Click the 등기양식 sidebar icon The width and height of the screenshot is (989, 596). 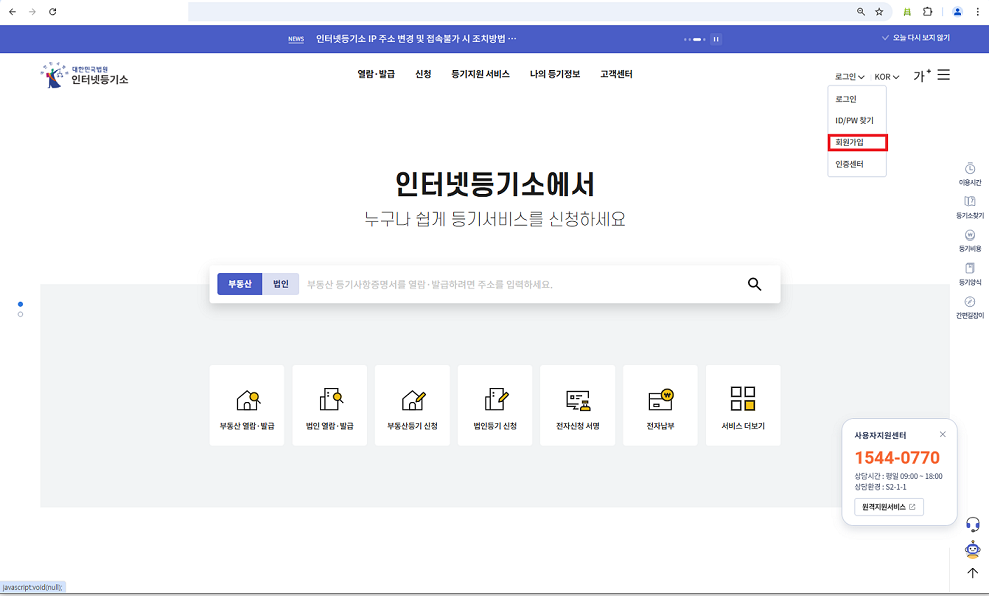970,274
